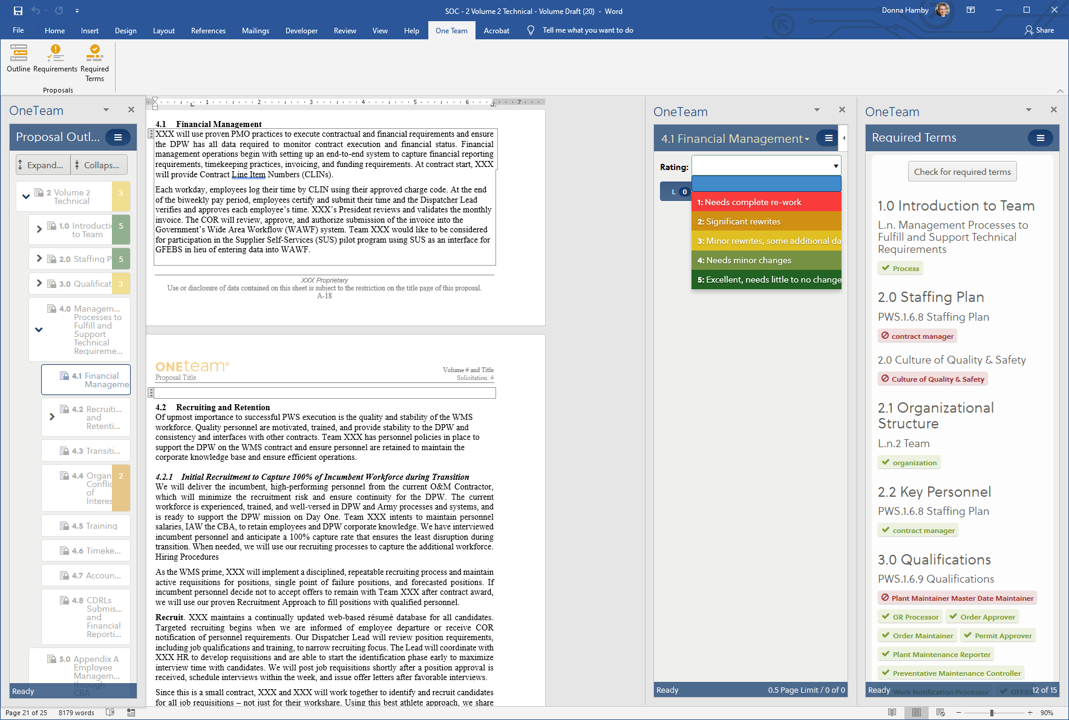1069x720 pixels.
Task: Click Check for required terms button
Action: click(962, 172)
